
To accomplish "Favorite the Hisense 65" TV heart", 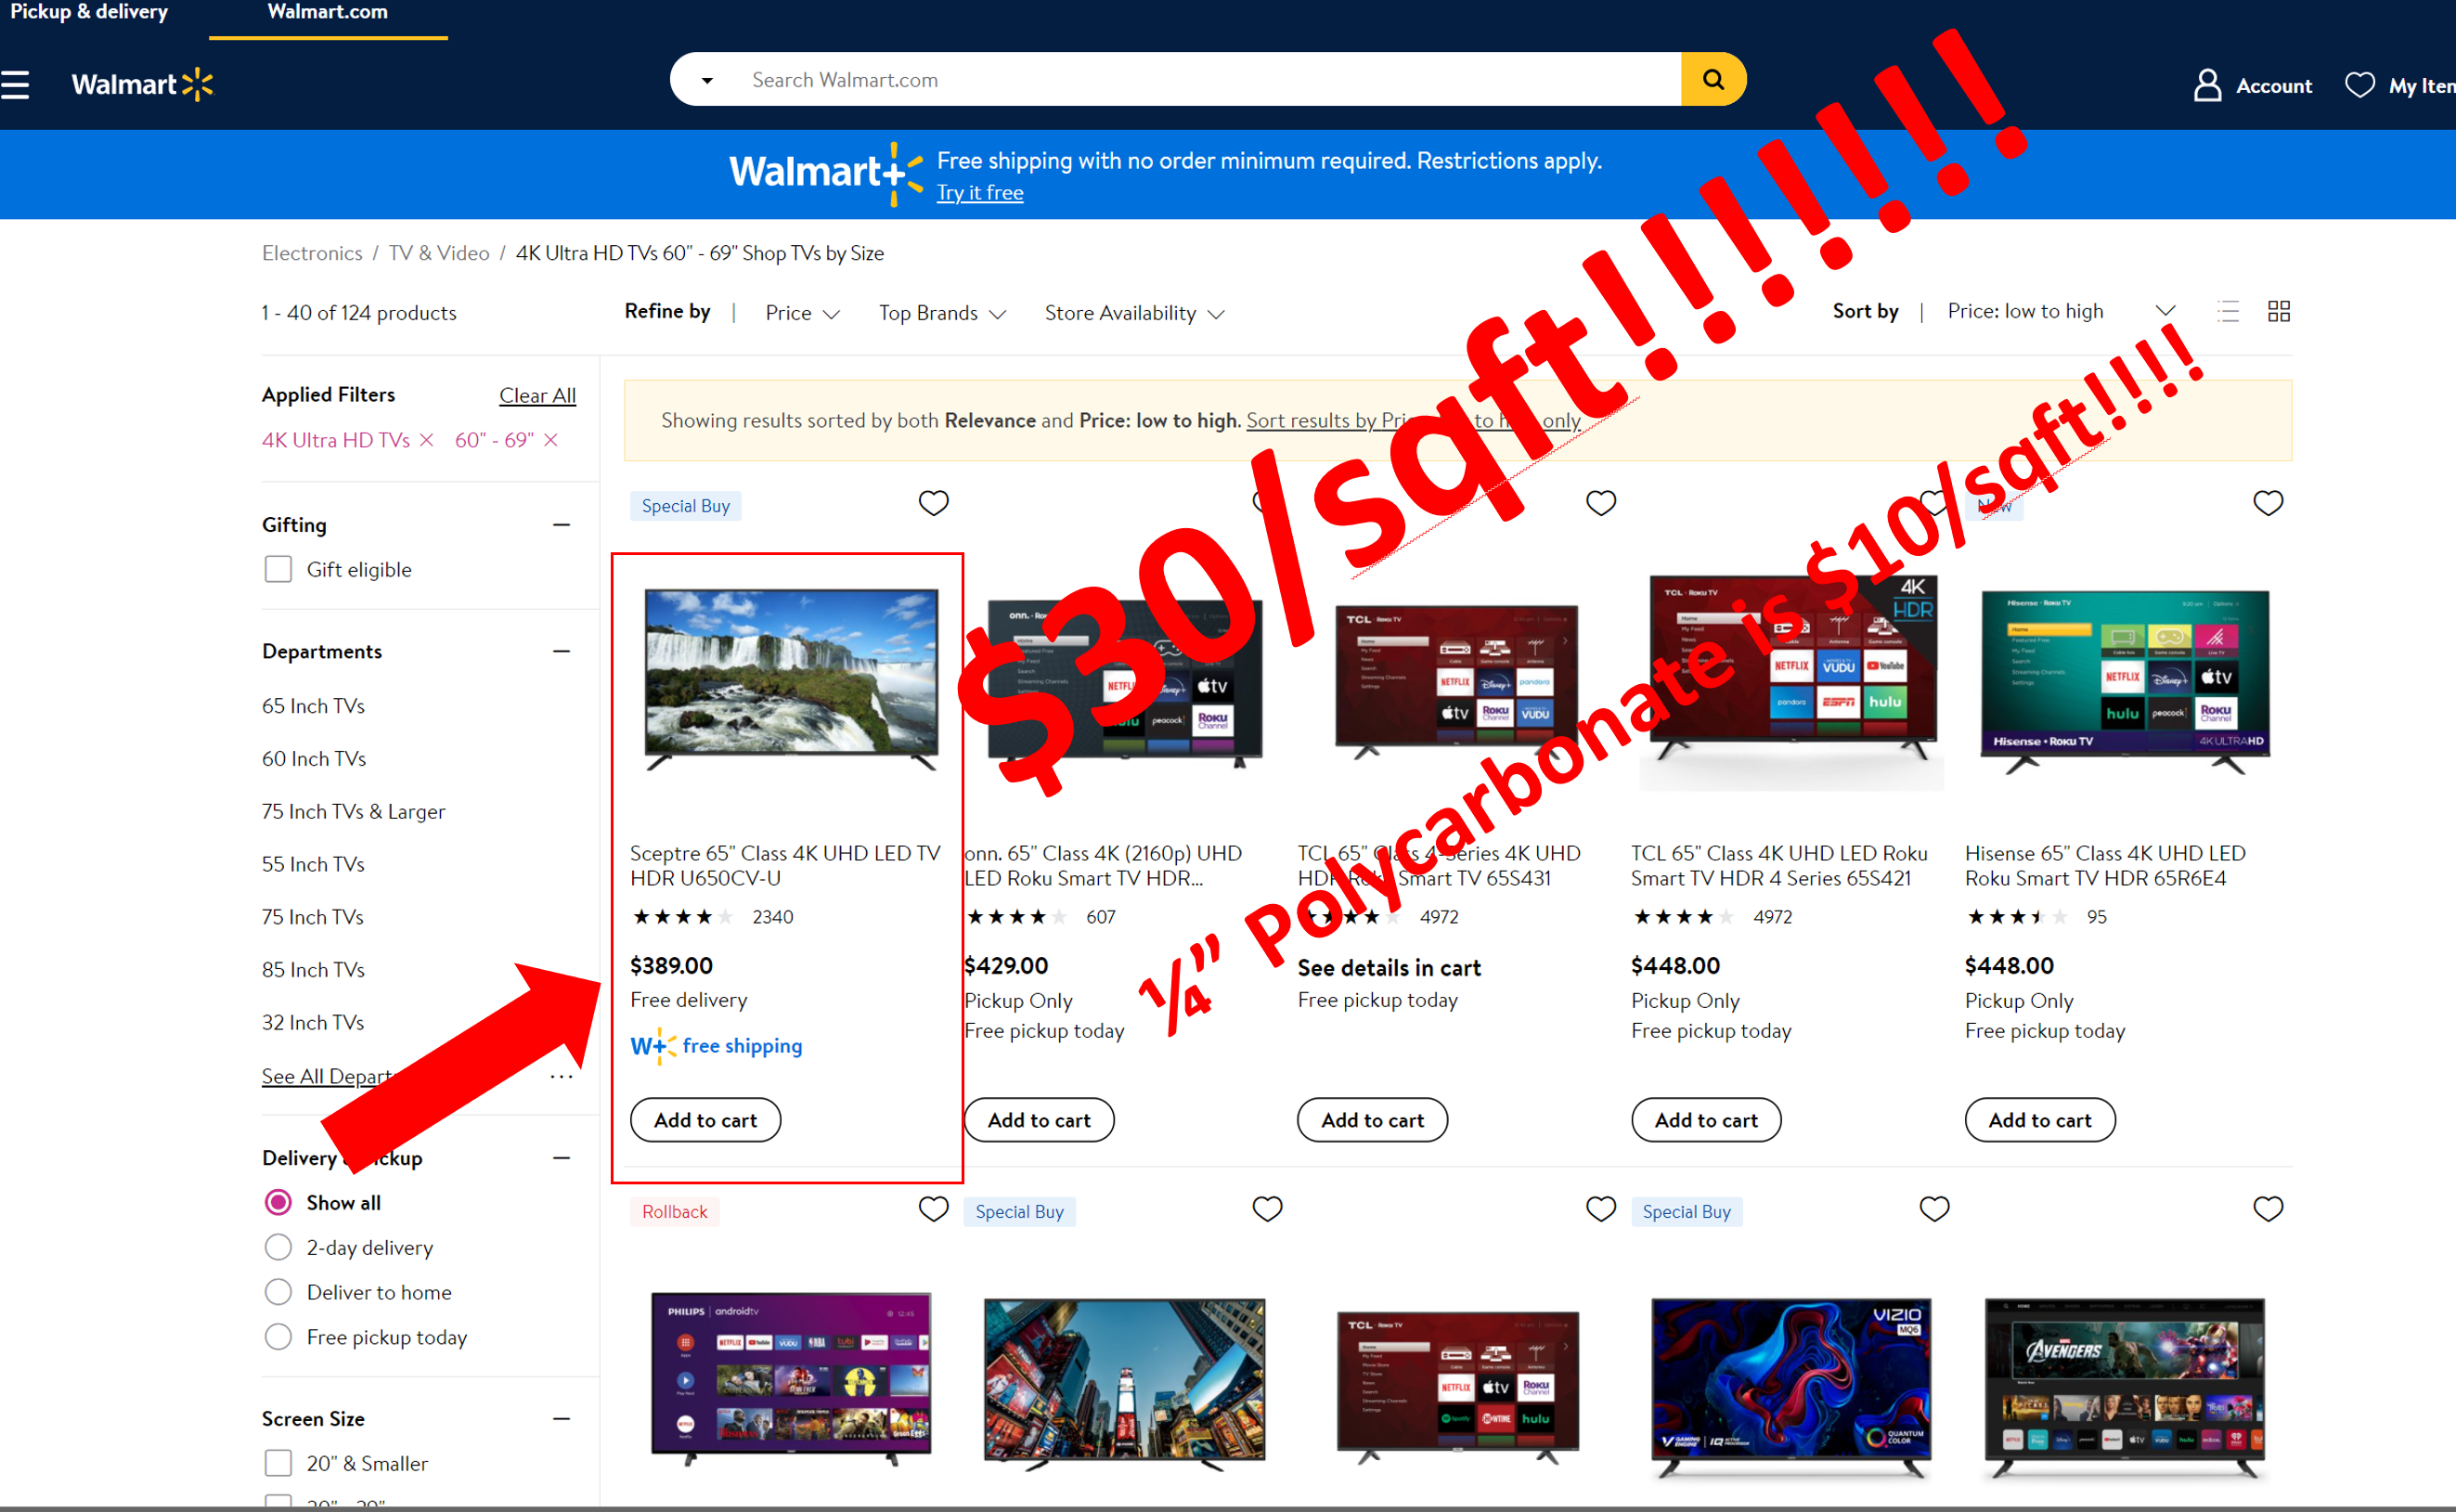I will point(2267,503).
